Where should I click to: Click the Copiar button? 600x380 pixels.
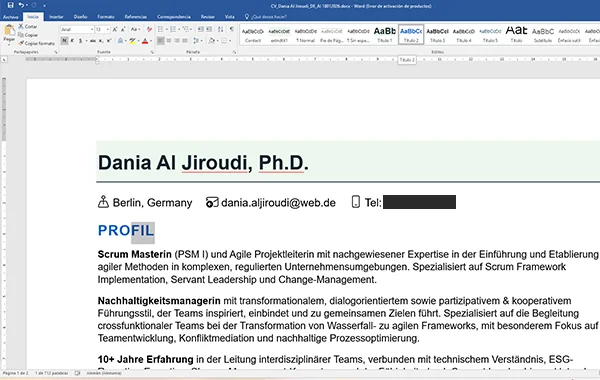pos(28,35)
